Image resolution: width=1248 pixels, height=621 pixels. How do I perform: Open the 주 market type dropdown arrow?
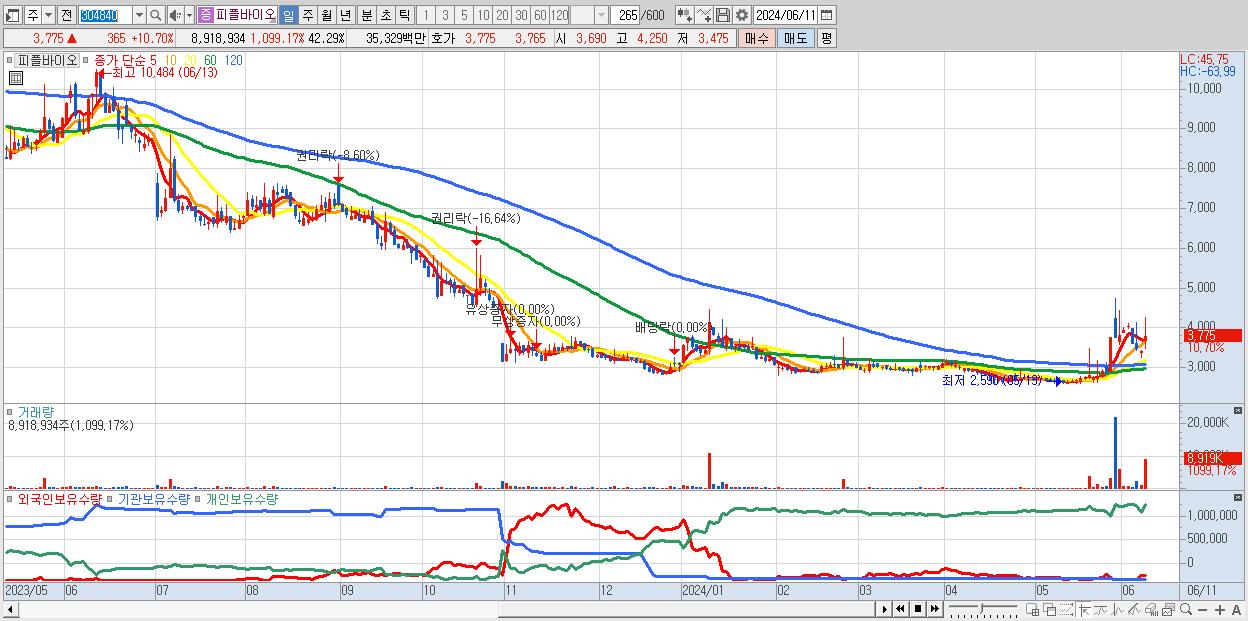[x=49, y=15]
